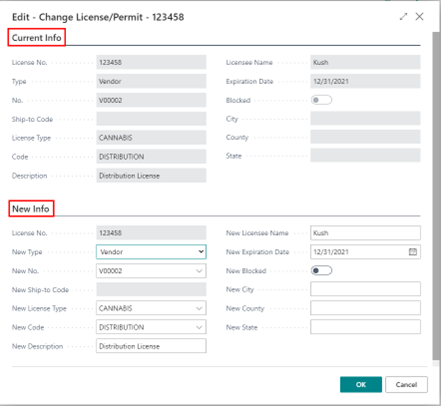The height and width of the screenshot is (406, 441).
Task: Click into the New County field
Action: pos(365,308)
